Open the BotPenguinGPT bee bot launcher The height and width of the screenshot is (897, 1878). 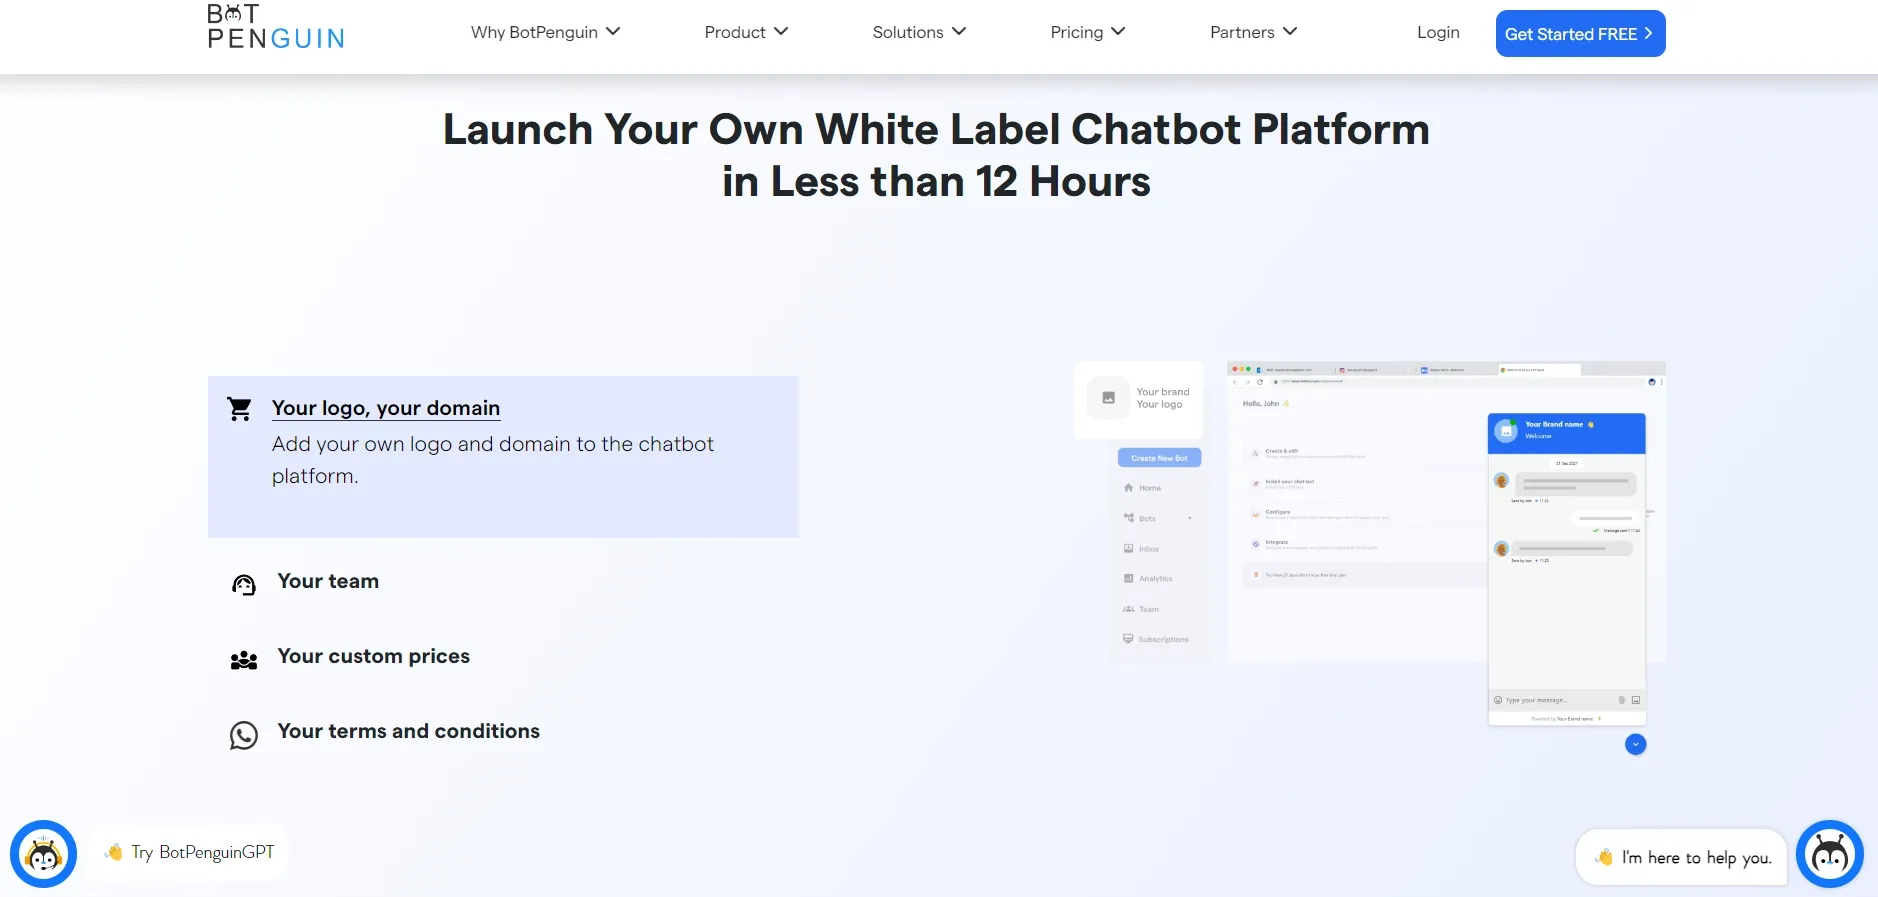coord(43,854)
